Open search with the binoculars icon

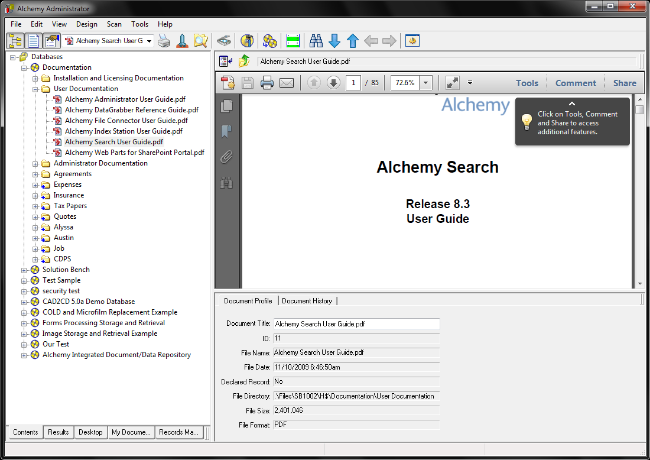click(x=316, y=41)
